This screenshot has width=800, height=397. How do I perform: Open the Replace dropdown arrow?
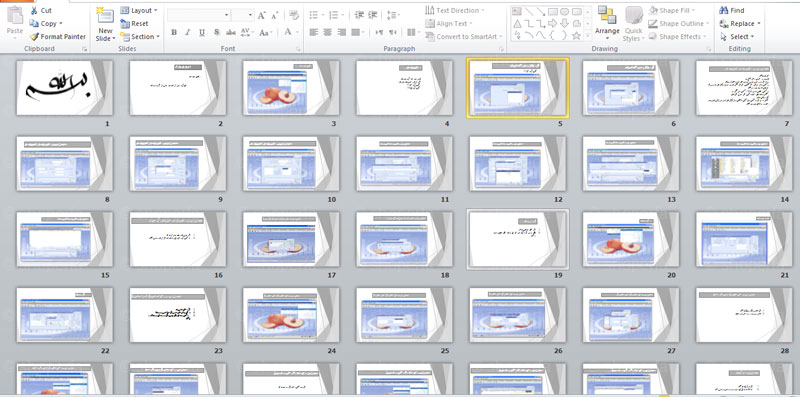coord(759,23)
